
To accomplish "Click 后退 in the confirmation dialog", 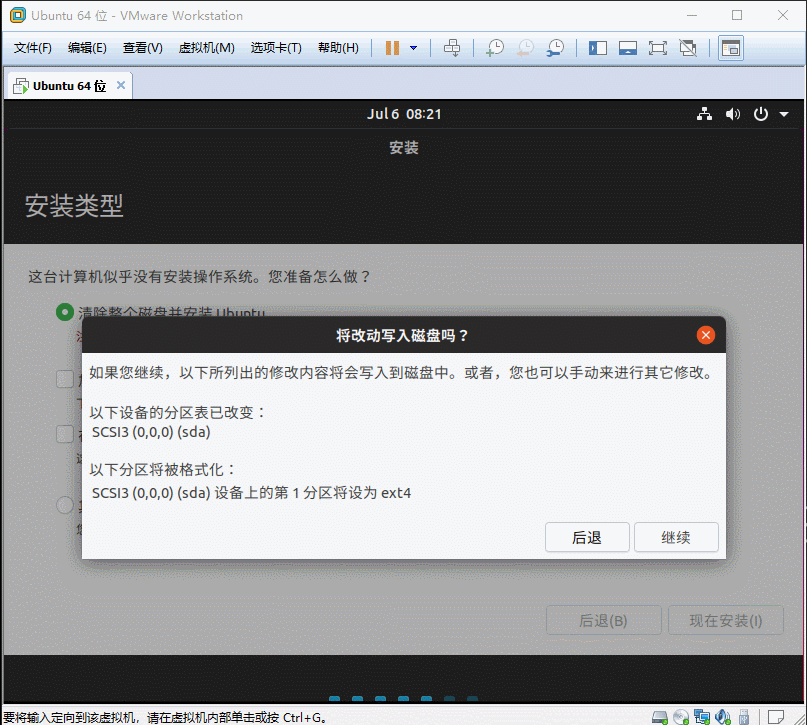I will [587, 537].
